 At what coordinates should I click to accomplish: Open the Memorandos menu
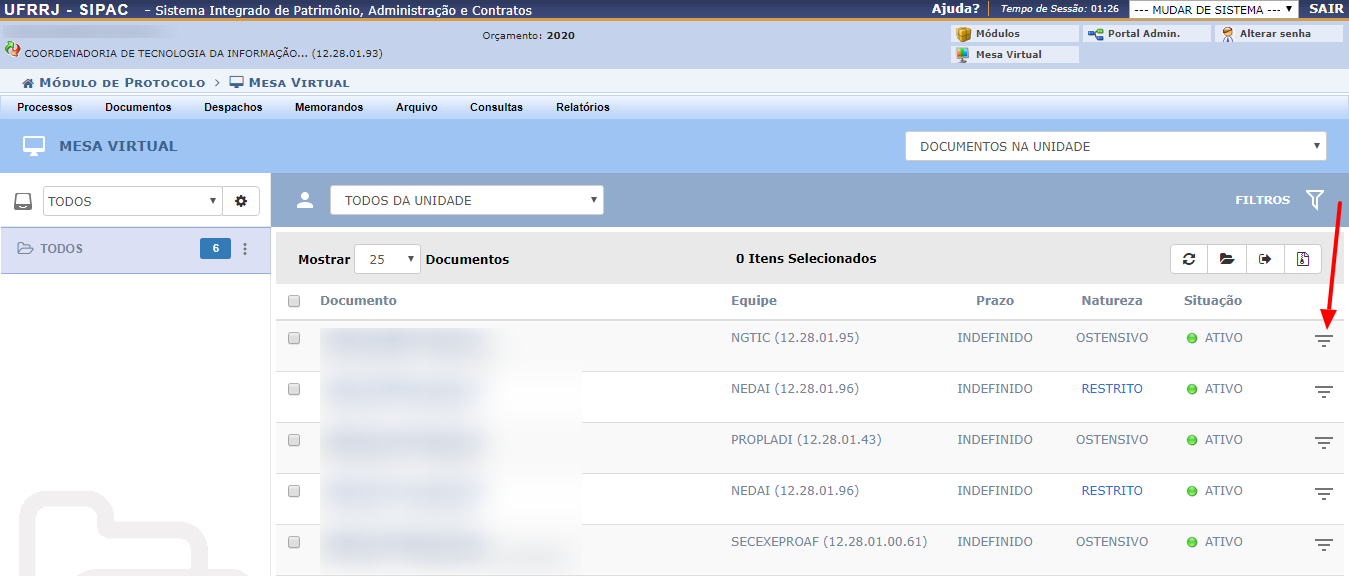(329, 107)
